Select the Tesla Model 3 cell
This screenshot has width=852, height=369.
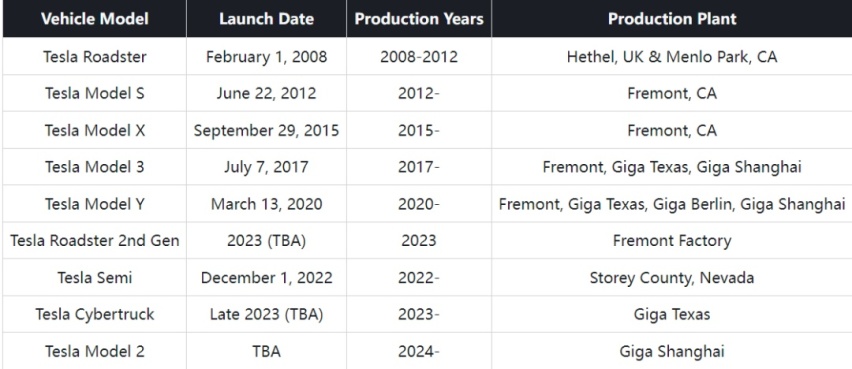pos(95,167)
